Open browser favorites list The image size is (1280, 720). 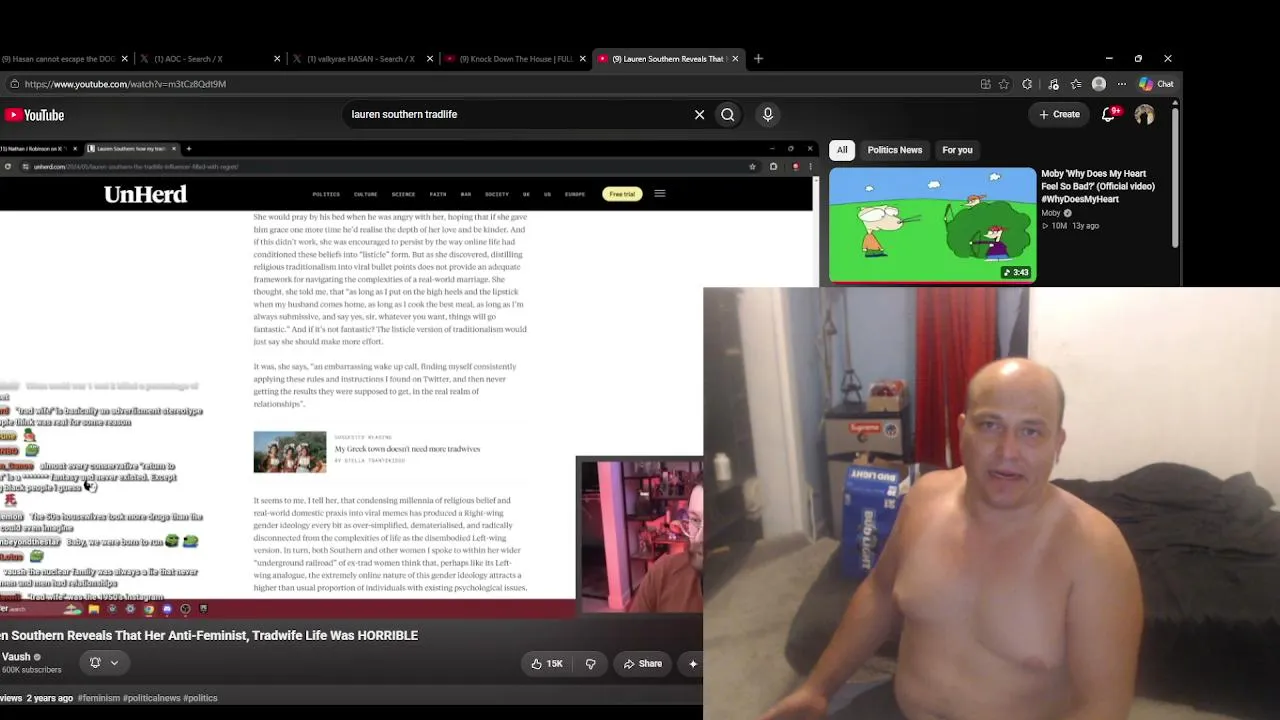click(1076, 84)
